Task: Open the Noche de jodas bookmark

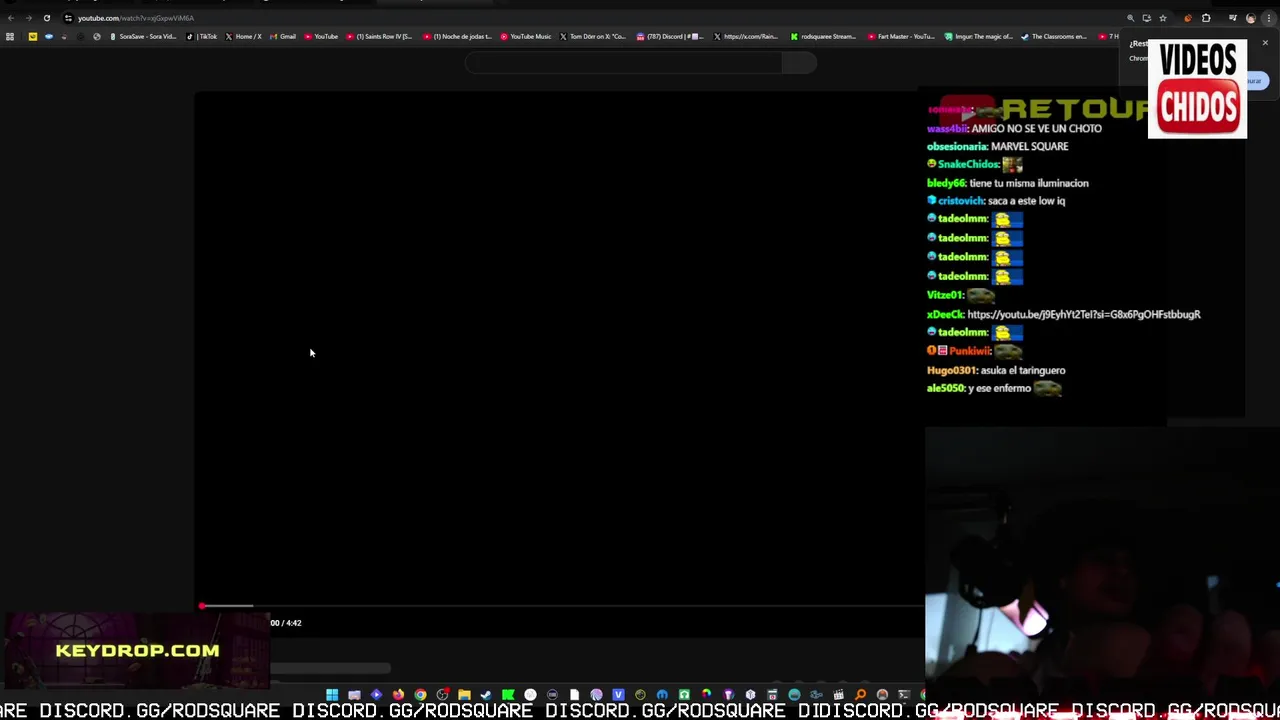Action: click(458, 37)
